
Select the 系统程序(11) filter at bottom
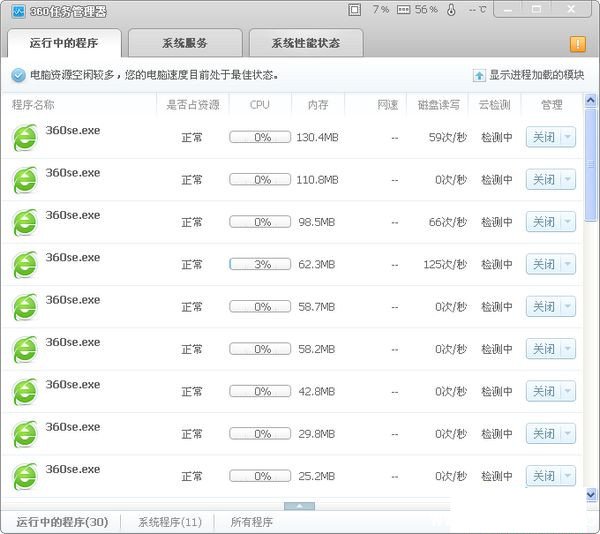click(169, 522)
